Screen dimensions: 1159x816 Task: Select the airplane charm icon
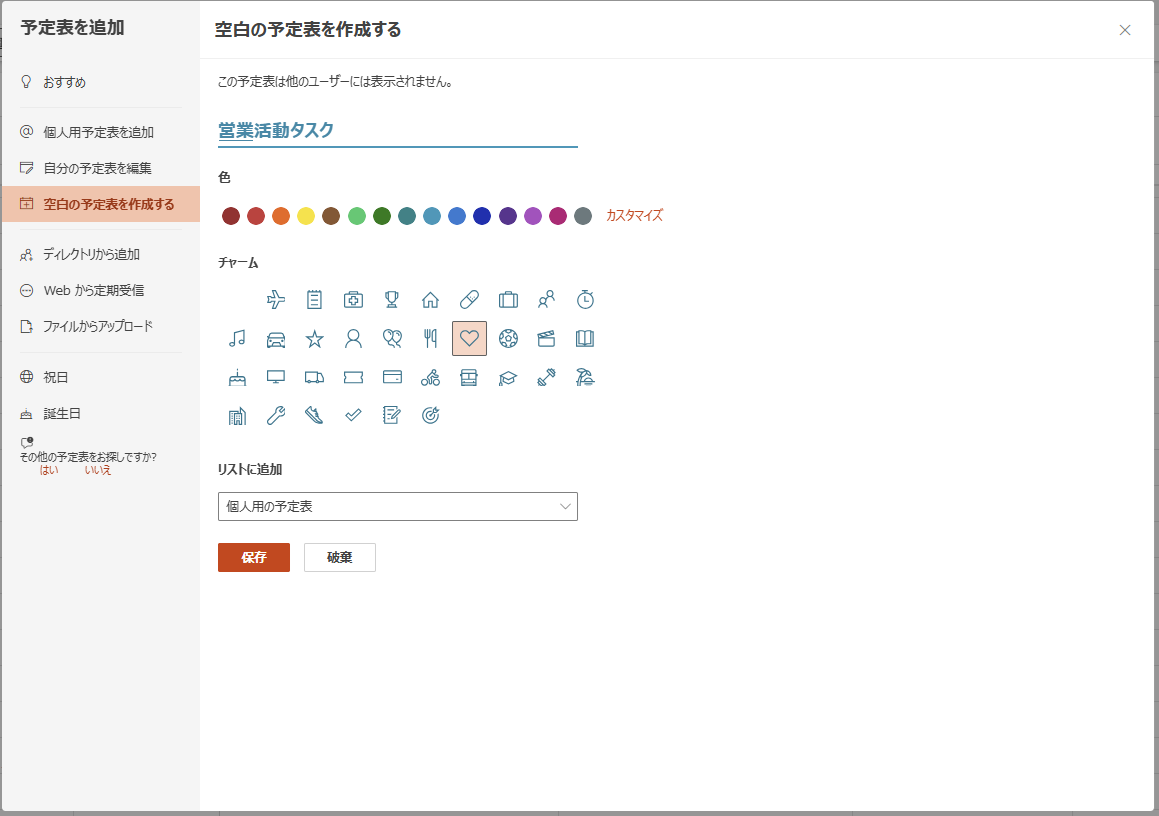pyautogui.click(x=275, y=299)
